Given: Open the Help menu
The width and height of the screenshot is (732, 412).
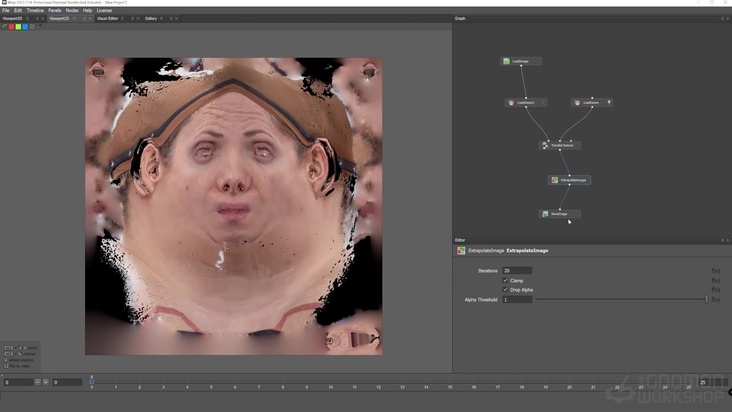Looking at the screenshot, I should click(x=87, y=10).
